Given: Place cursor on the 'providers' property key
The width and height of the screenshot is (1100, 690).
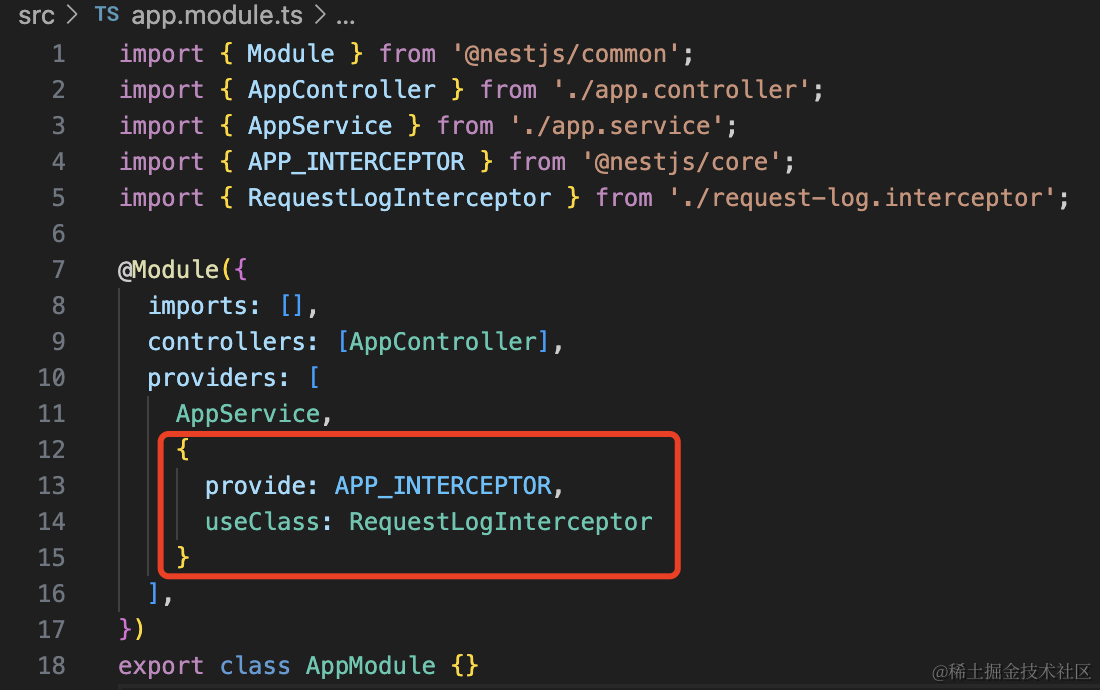Looking at the screenshot, I should 210,378.
